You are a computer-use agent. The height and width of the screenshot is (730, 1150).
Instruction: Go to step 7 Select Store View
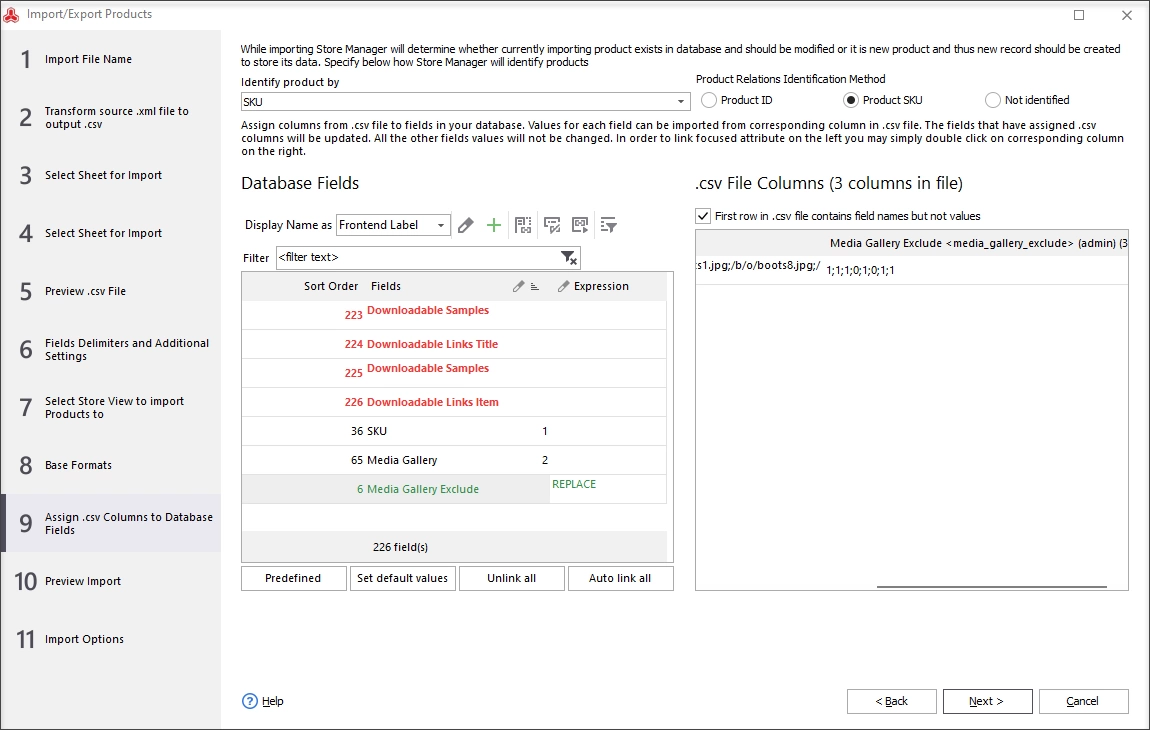coord(111,407)
